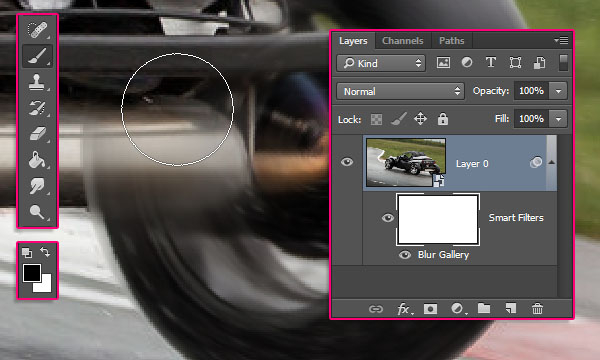Open the layer style fx menu
Image resolution: width=600 pixels, height=360 pixels.
[404, 309]
